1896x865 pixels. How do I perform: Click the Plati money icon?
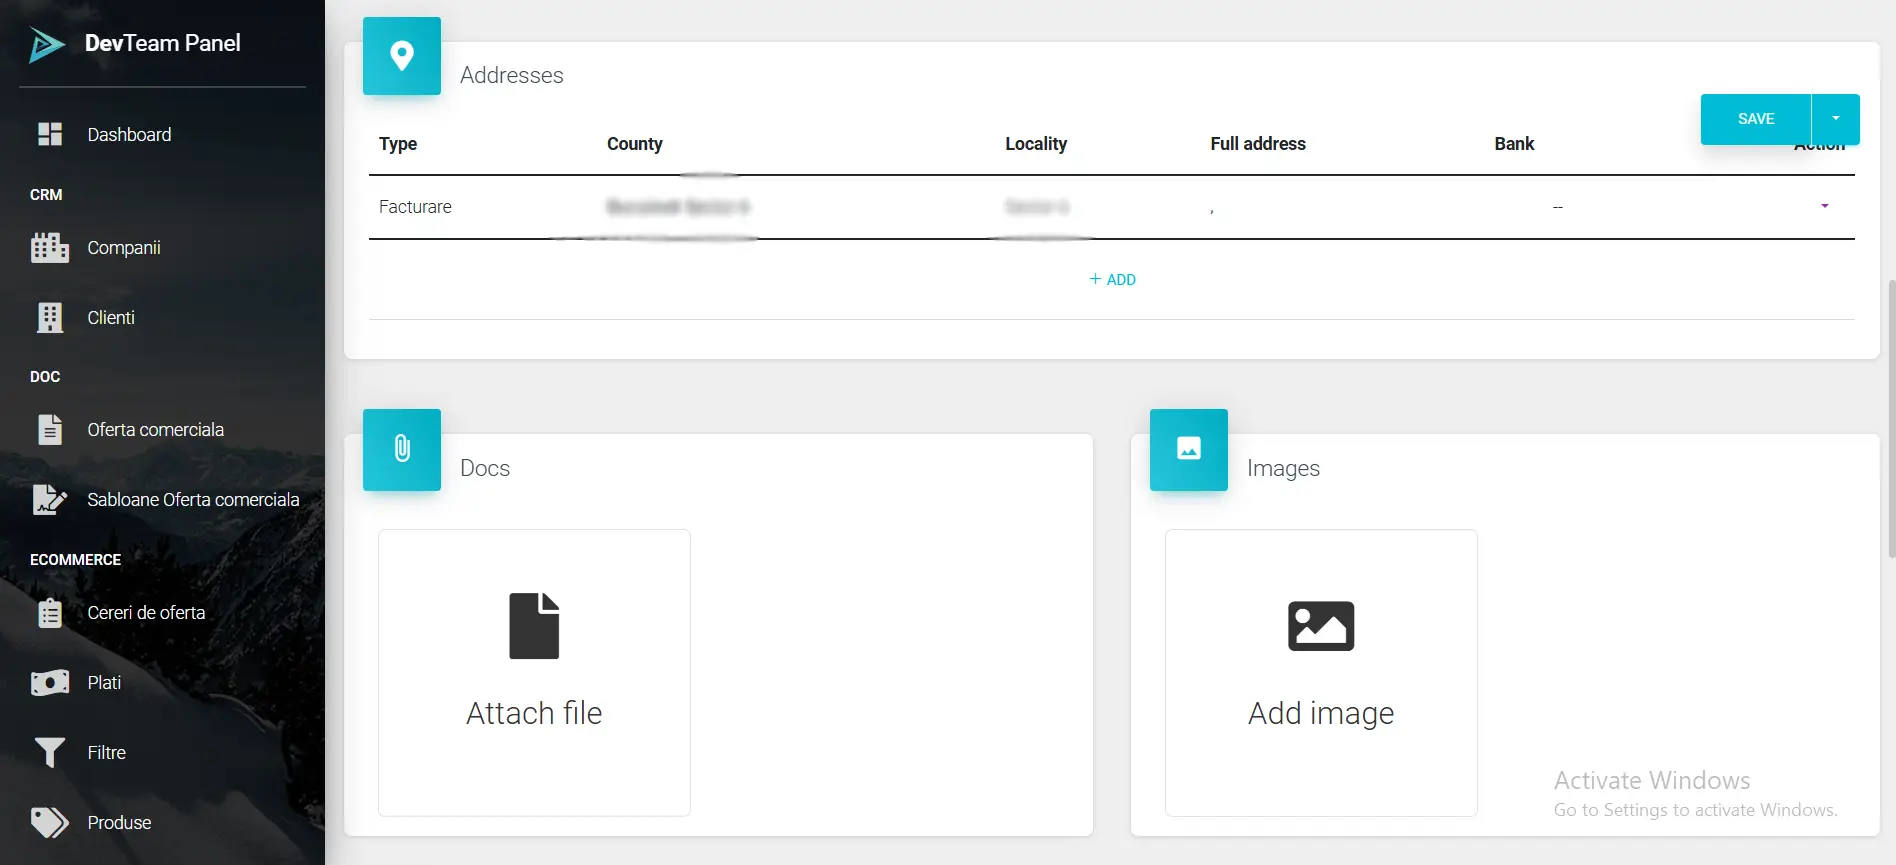[49, 682]
